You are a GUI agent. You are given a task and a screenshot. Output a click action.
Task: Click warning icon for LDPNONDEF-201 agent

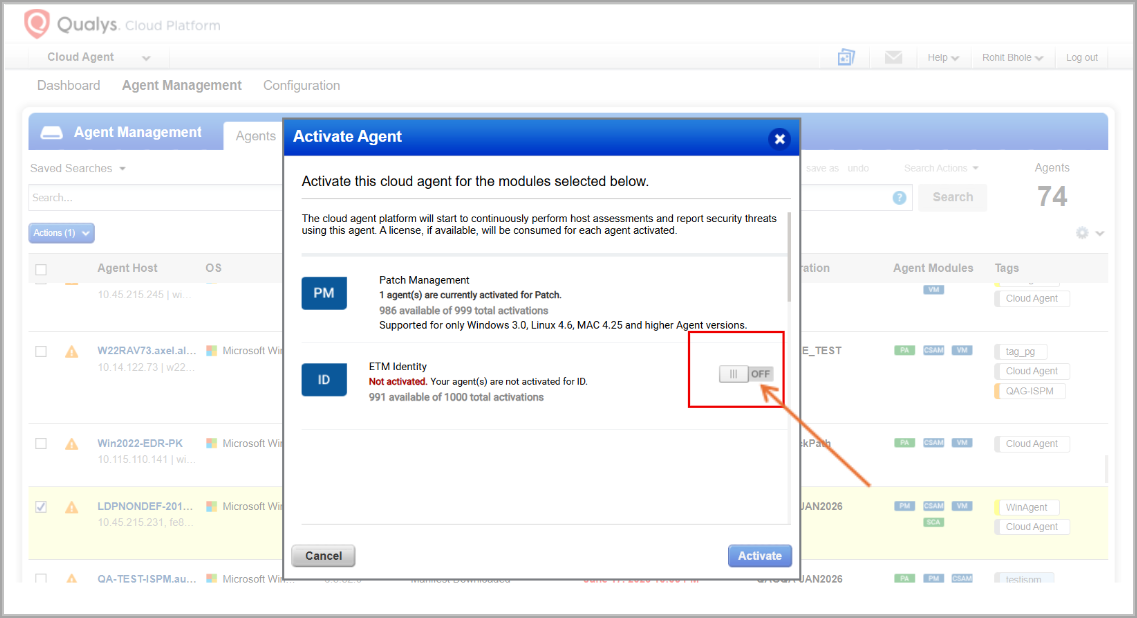[72, 507]
